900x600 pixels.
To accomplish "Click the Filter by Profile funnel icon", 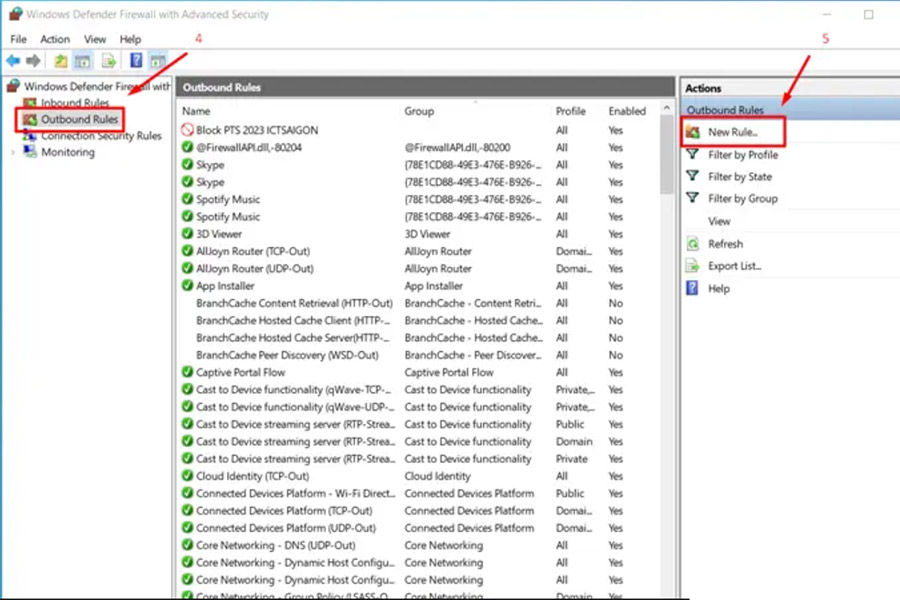I will [693, 154].
